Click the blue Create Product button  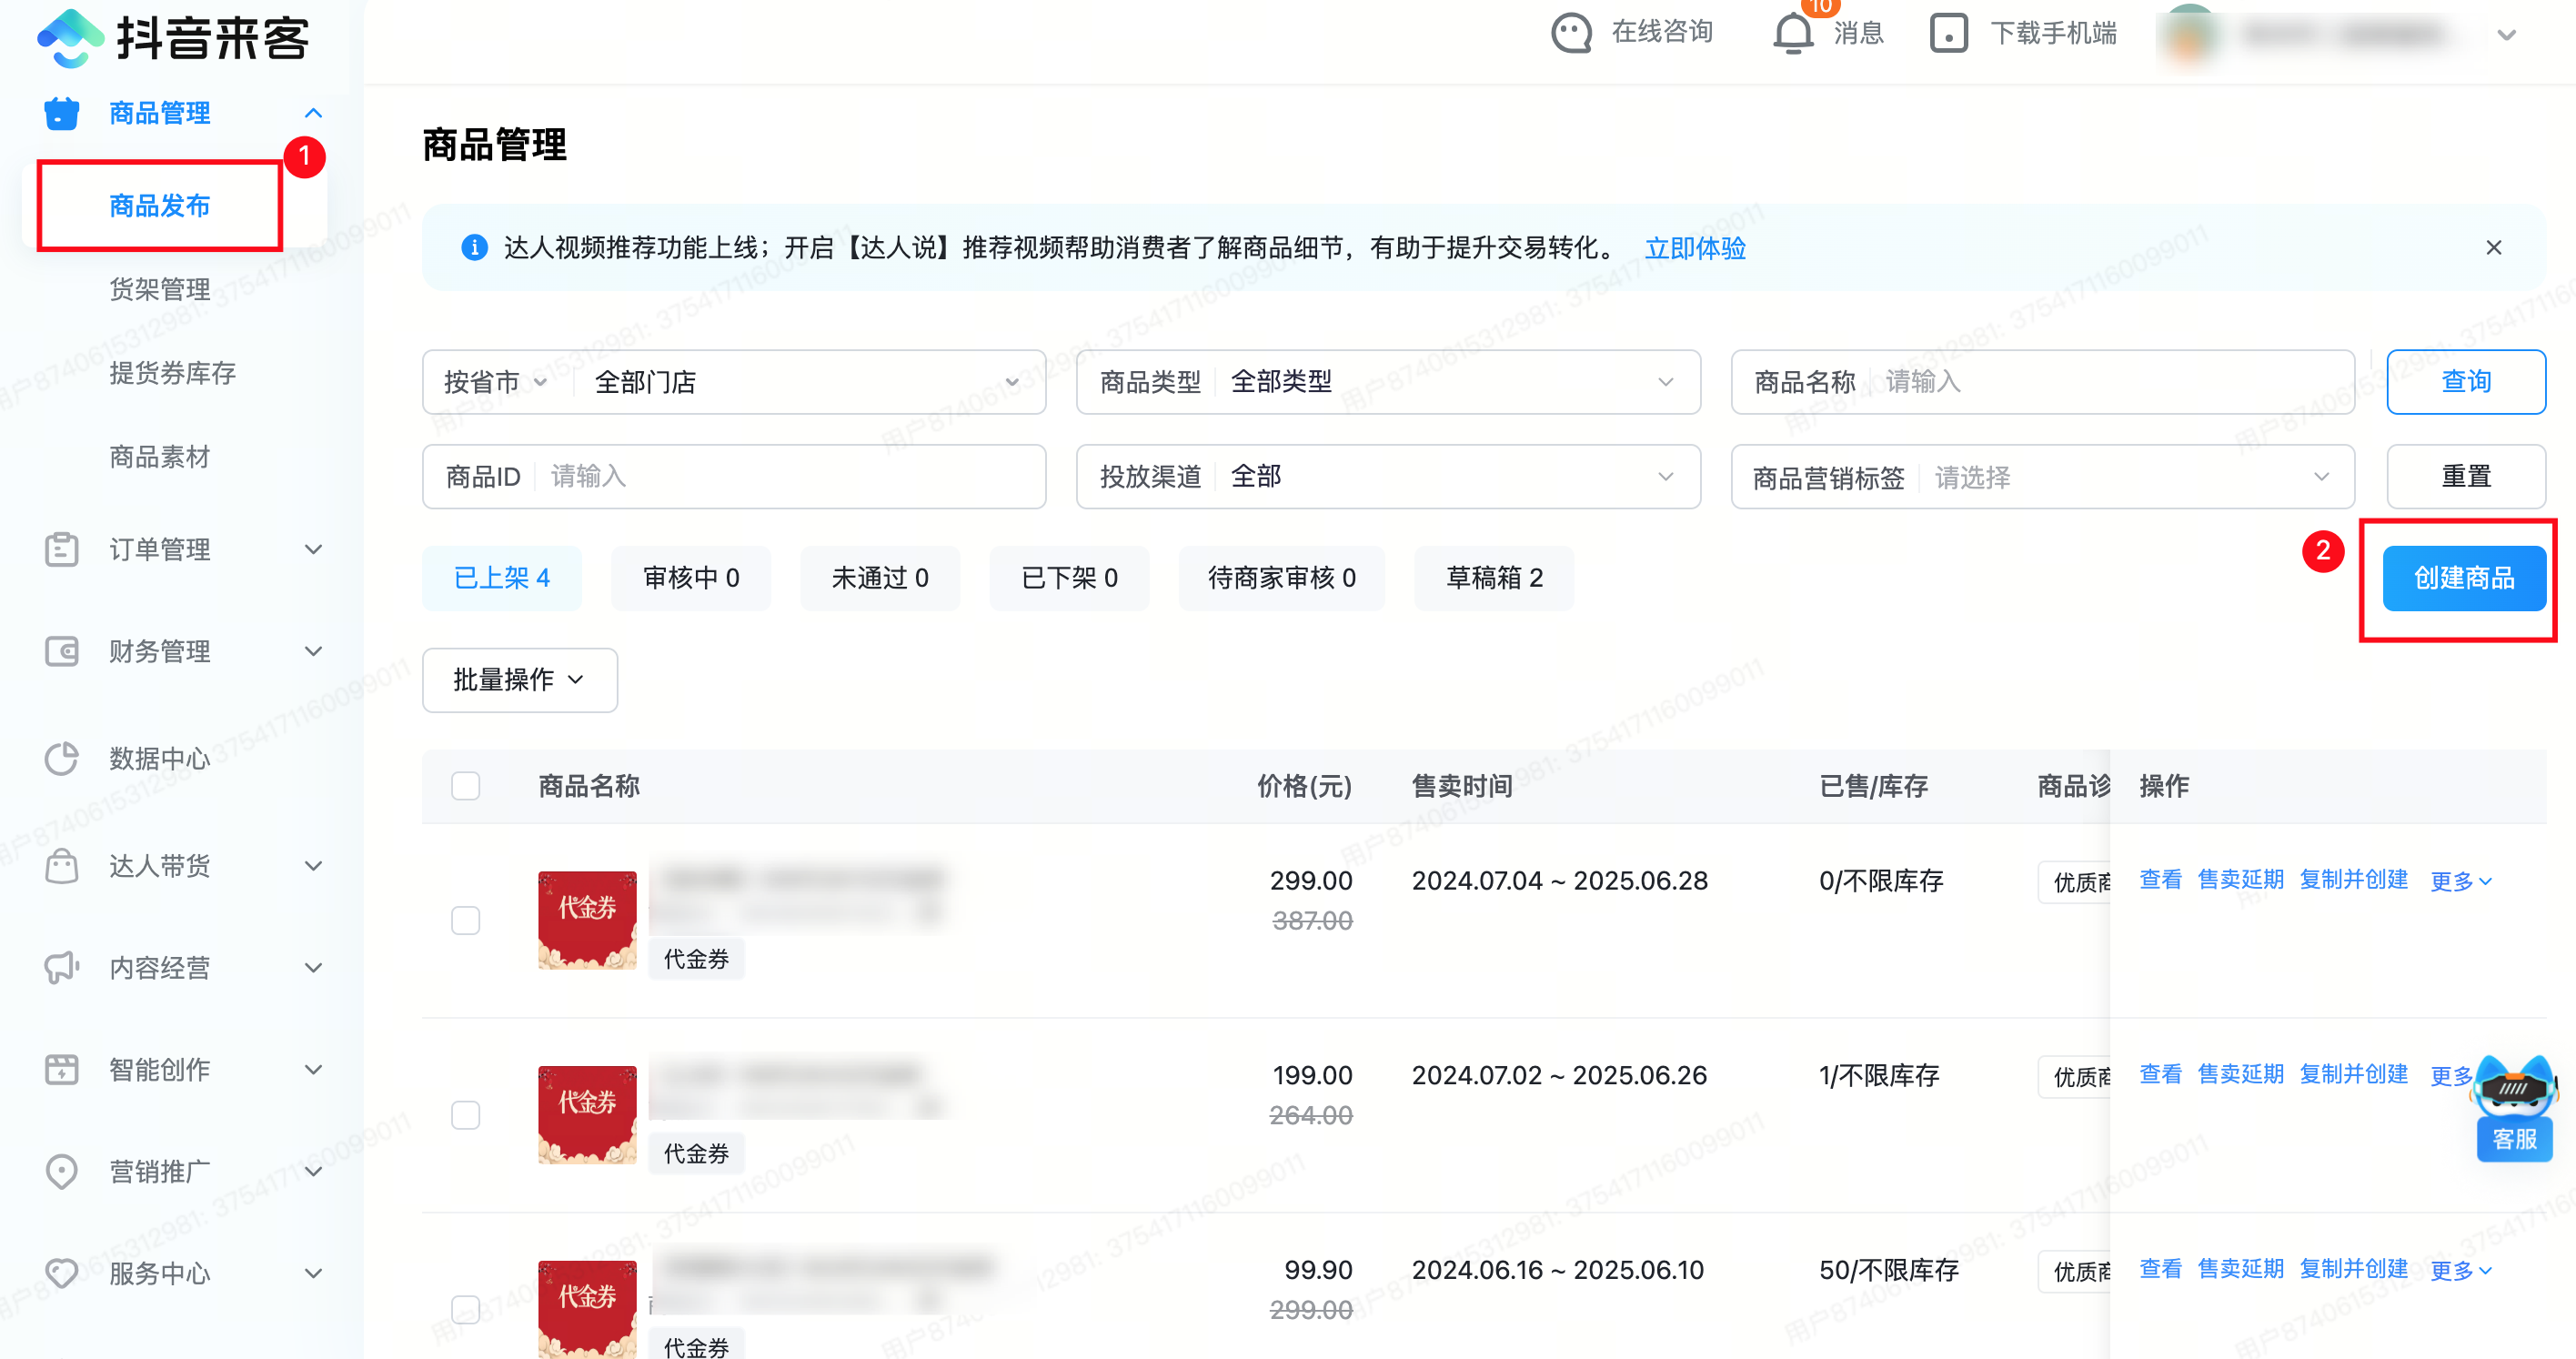(2463, 578)
